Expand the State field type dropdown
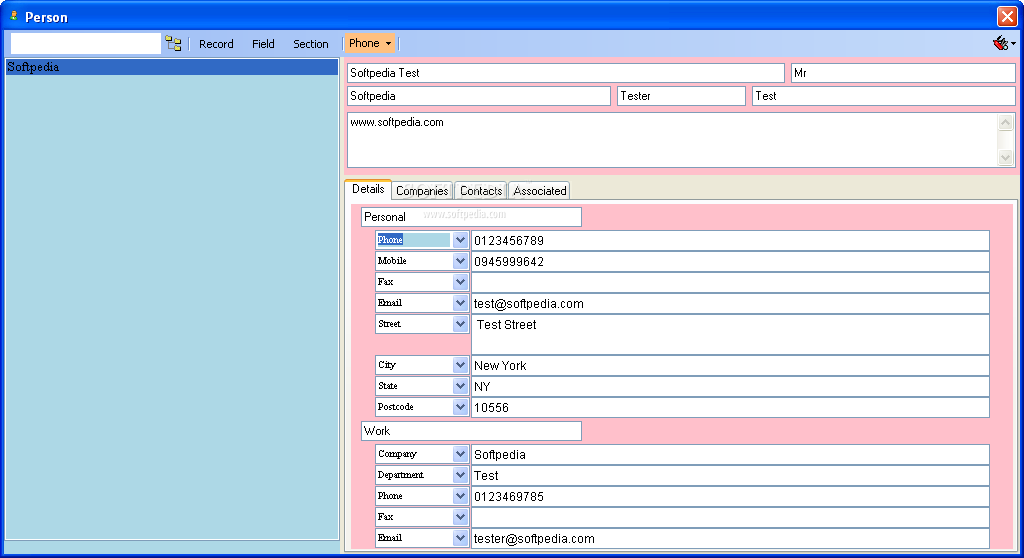Screen dimensions: 1024x558 pyautogui.click(x=460, y=386)
